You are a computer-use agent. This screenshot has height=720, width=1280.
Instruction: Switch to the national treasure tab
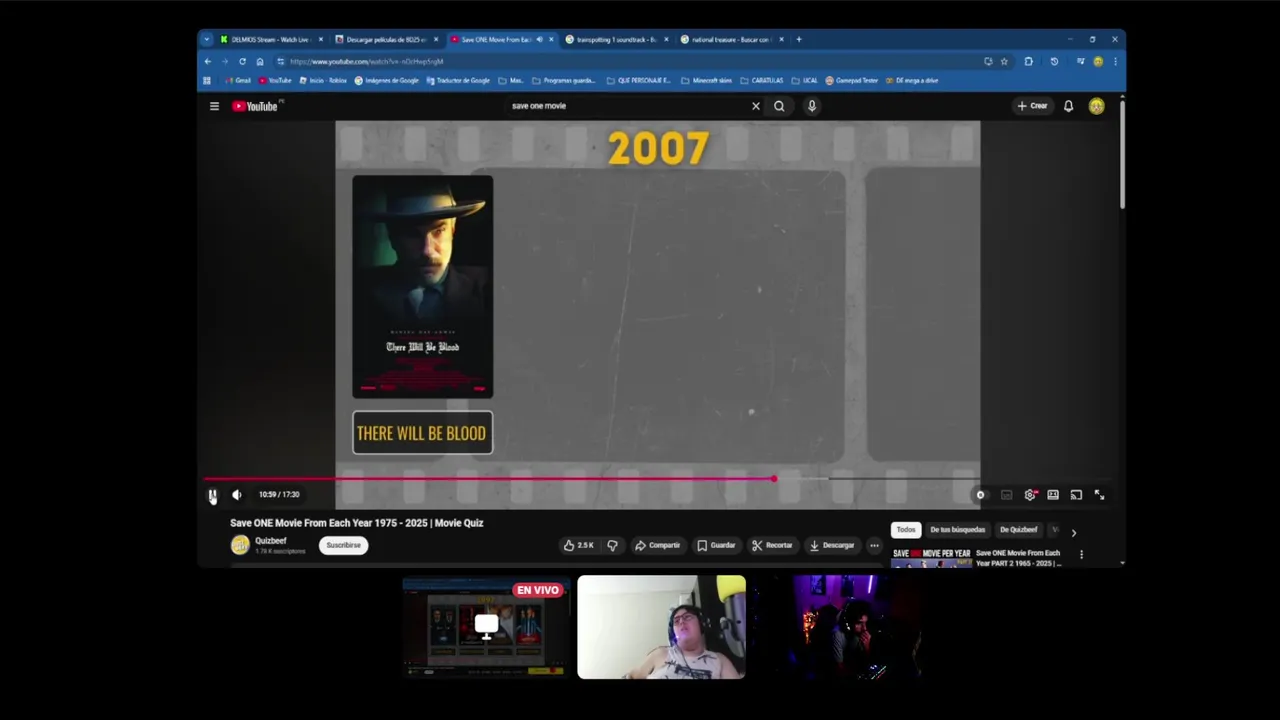(731, 40)
